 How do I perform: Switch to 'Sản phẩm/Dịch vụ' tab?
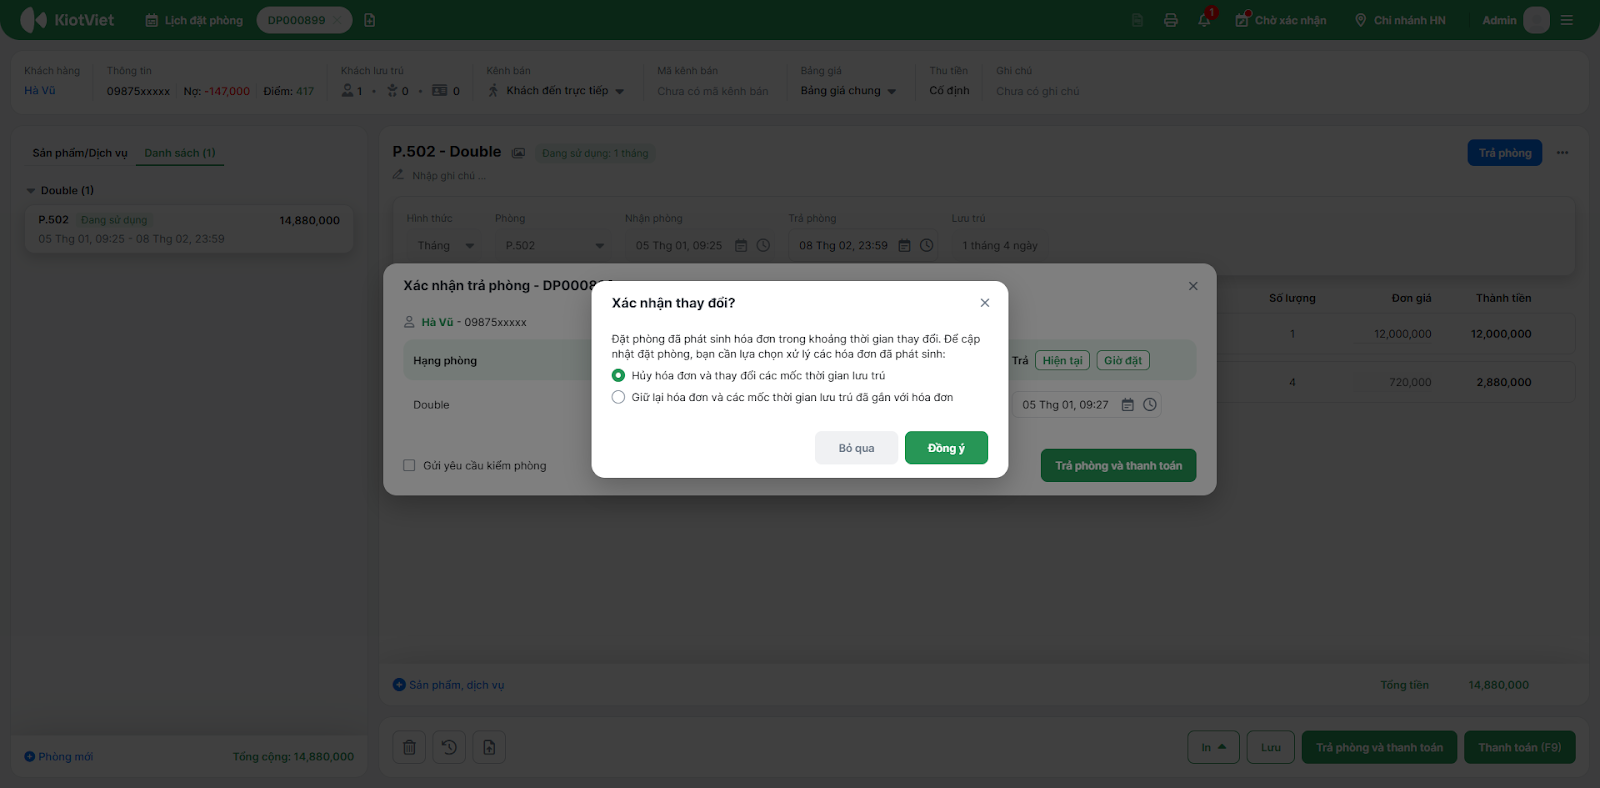click(x=80, y=153)
